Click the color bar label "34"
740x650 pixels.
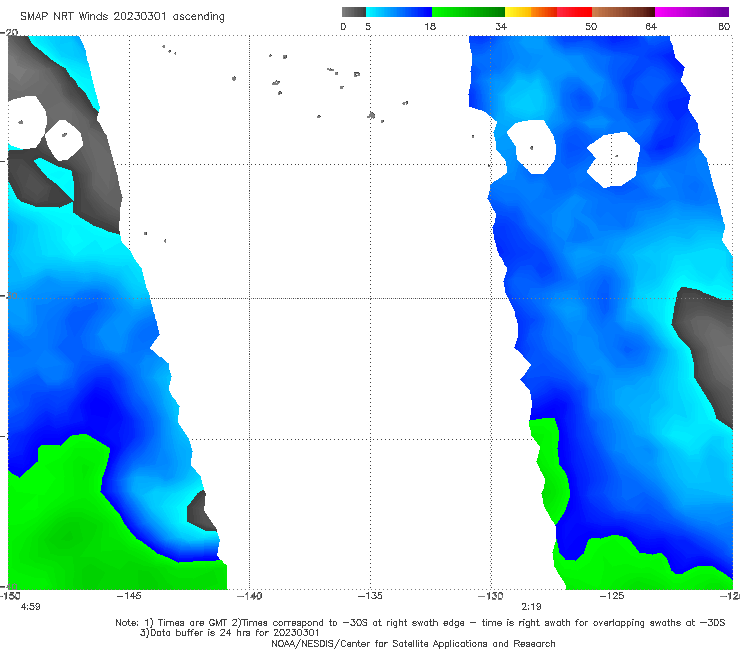click(501, 26)
